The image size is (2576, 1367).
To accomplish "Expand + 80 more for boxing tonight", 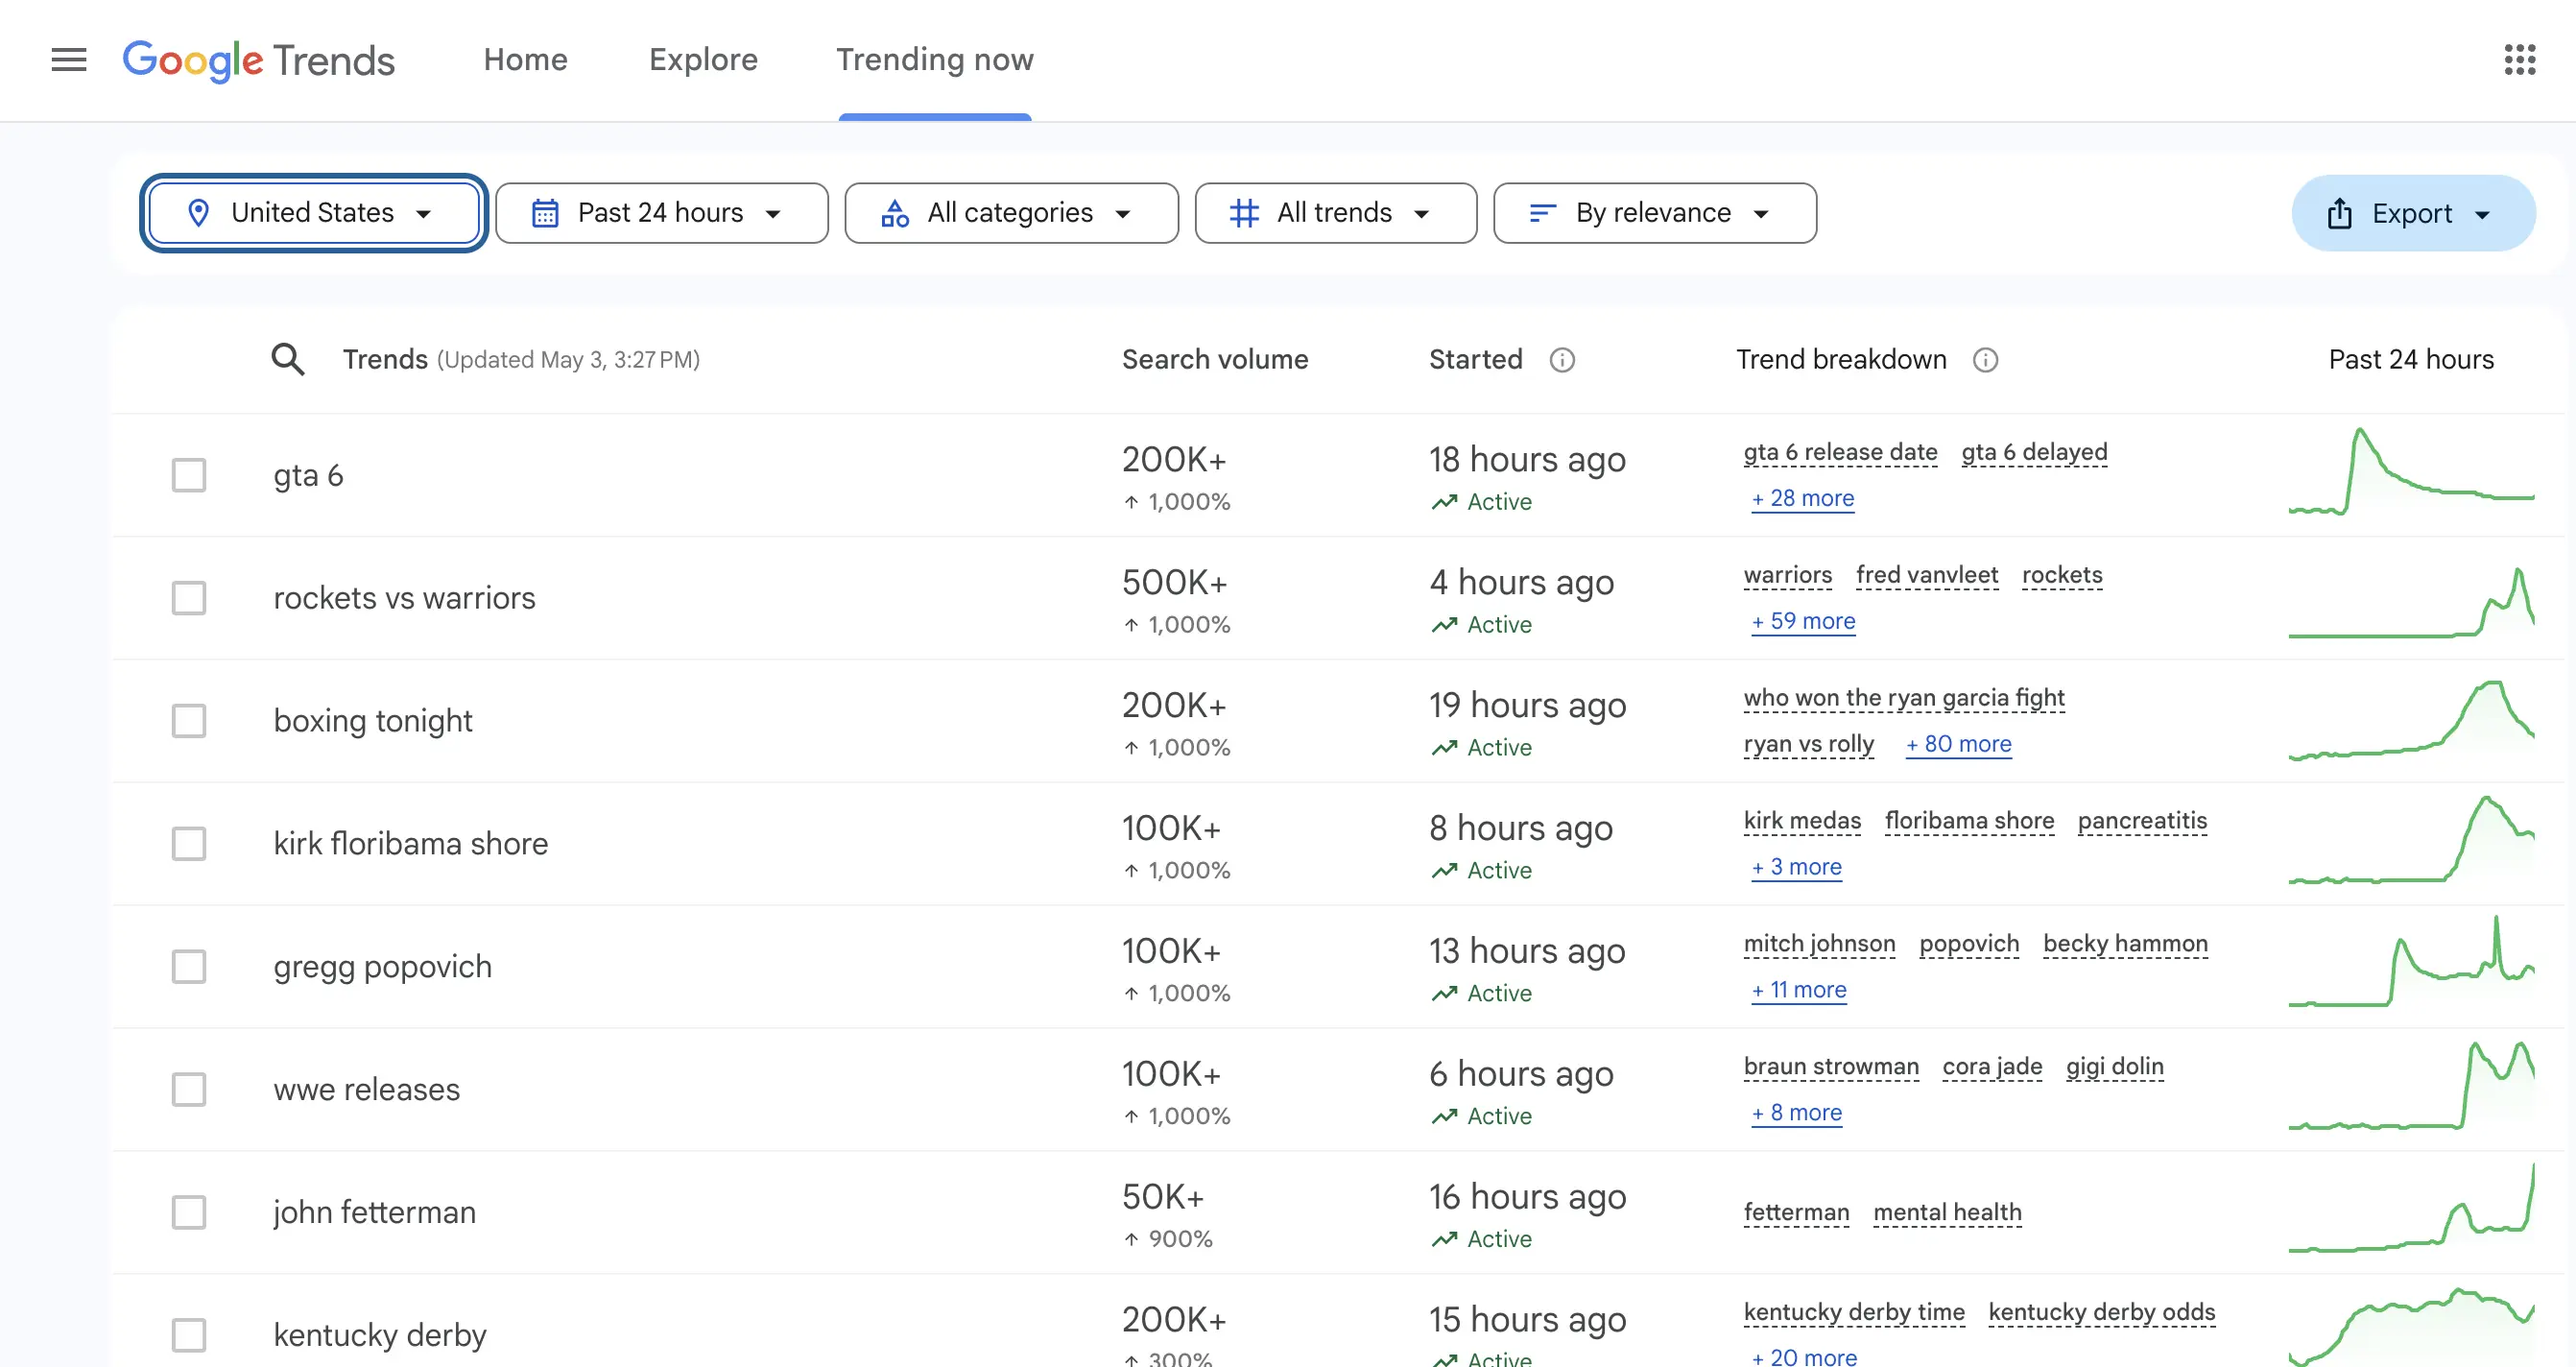I will 1958,744.
